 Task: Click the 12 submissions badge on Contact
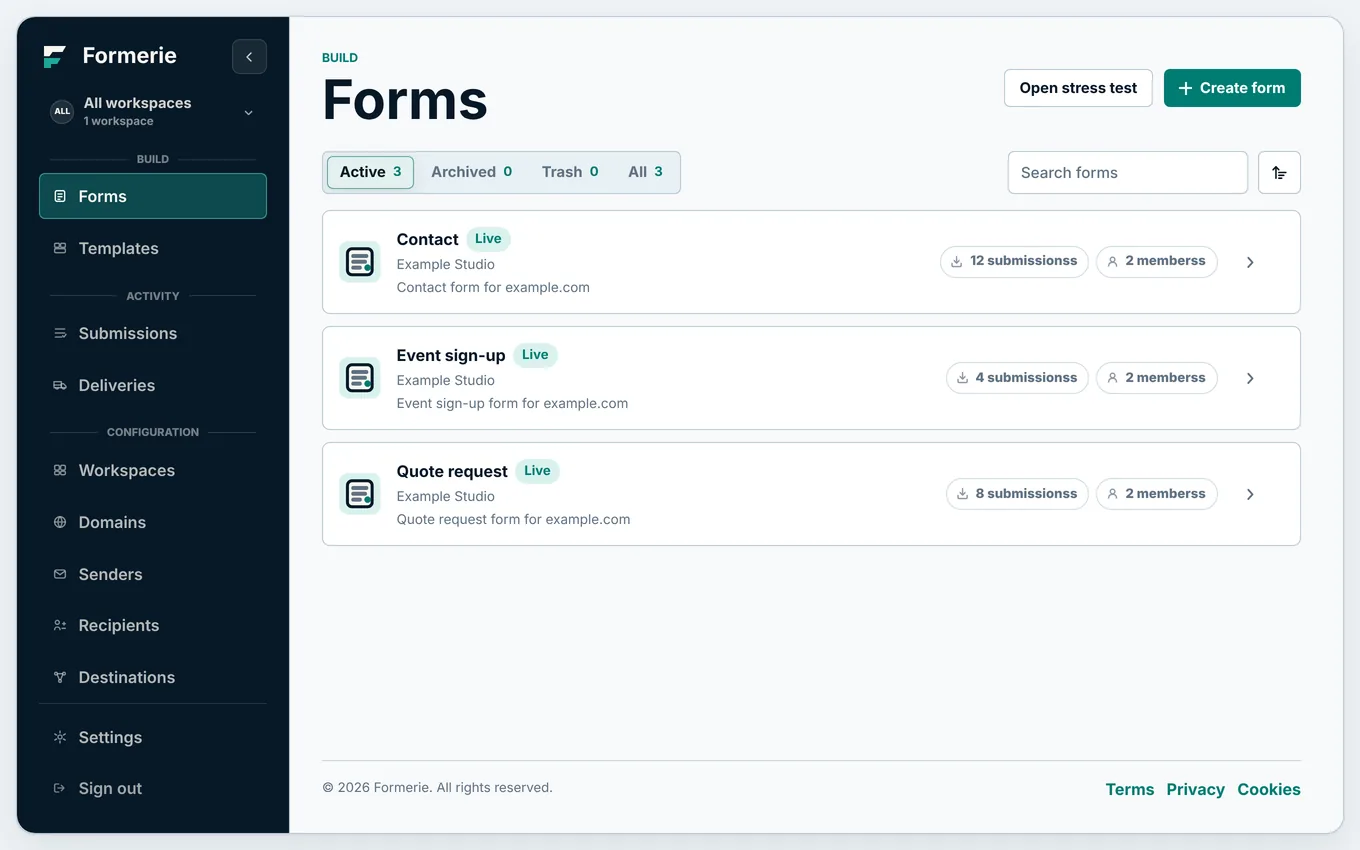(1014, 261)
